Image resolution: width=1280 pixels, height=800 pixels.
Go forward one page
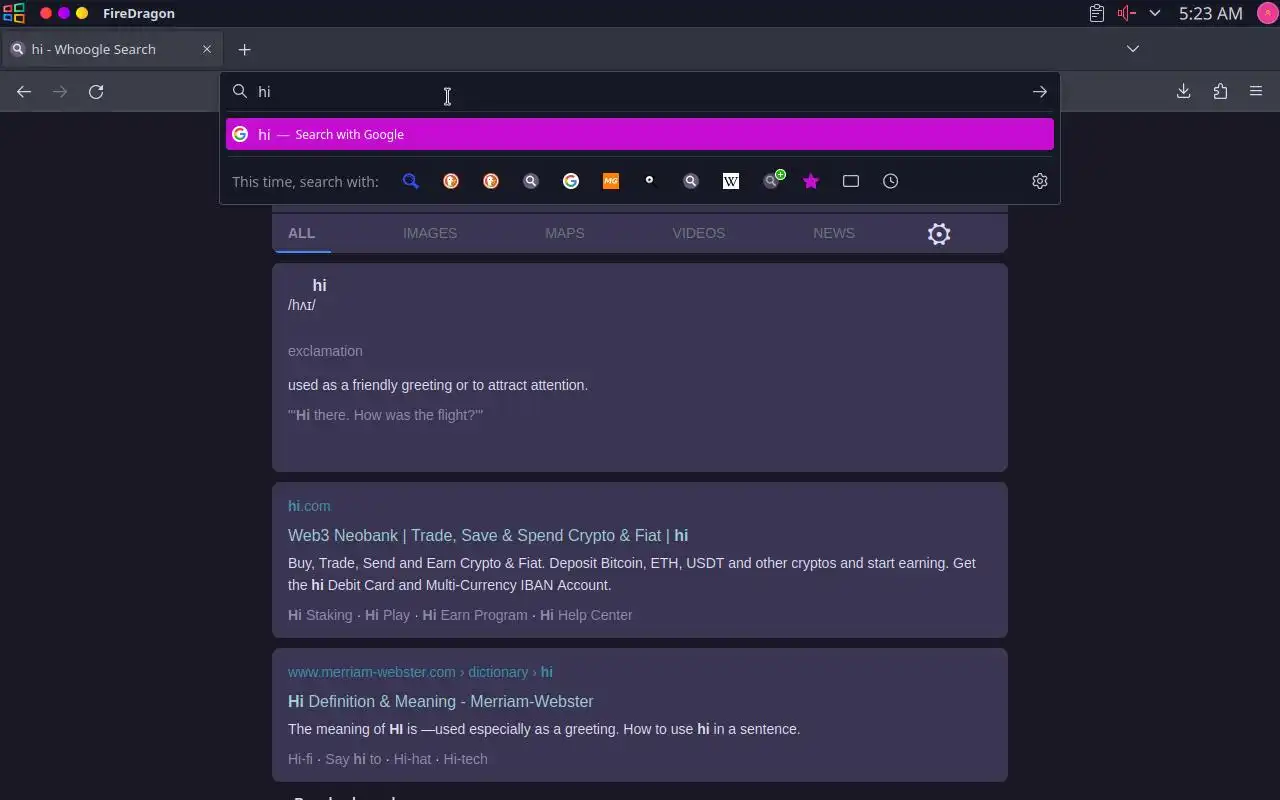point(60,92)
